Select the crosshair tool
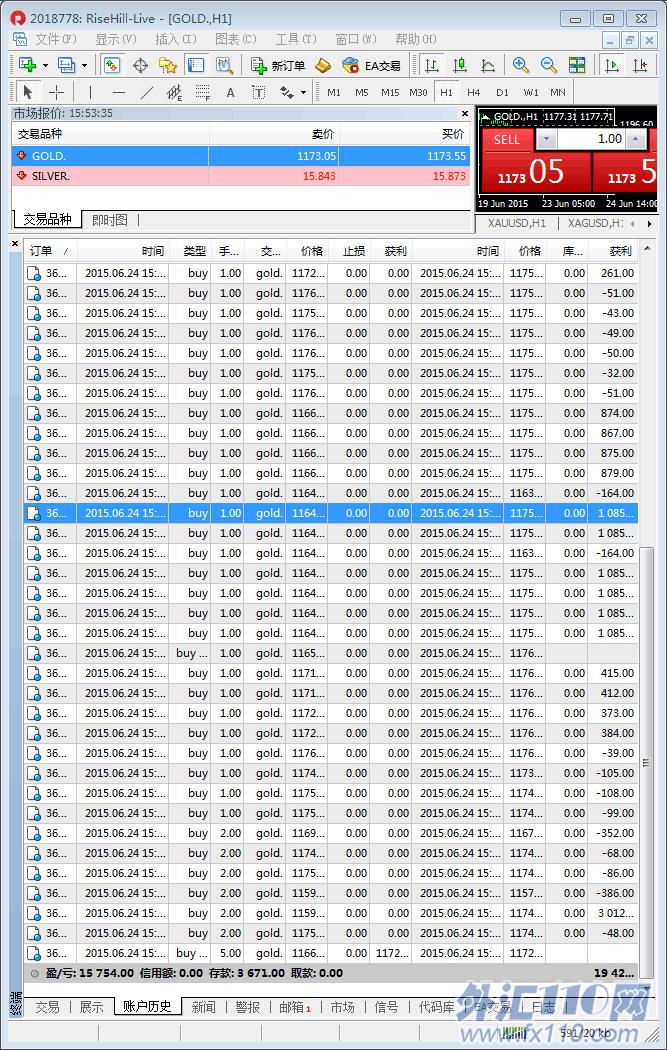The height and width of the screenshot is (1050, 667). click(57, 92)
